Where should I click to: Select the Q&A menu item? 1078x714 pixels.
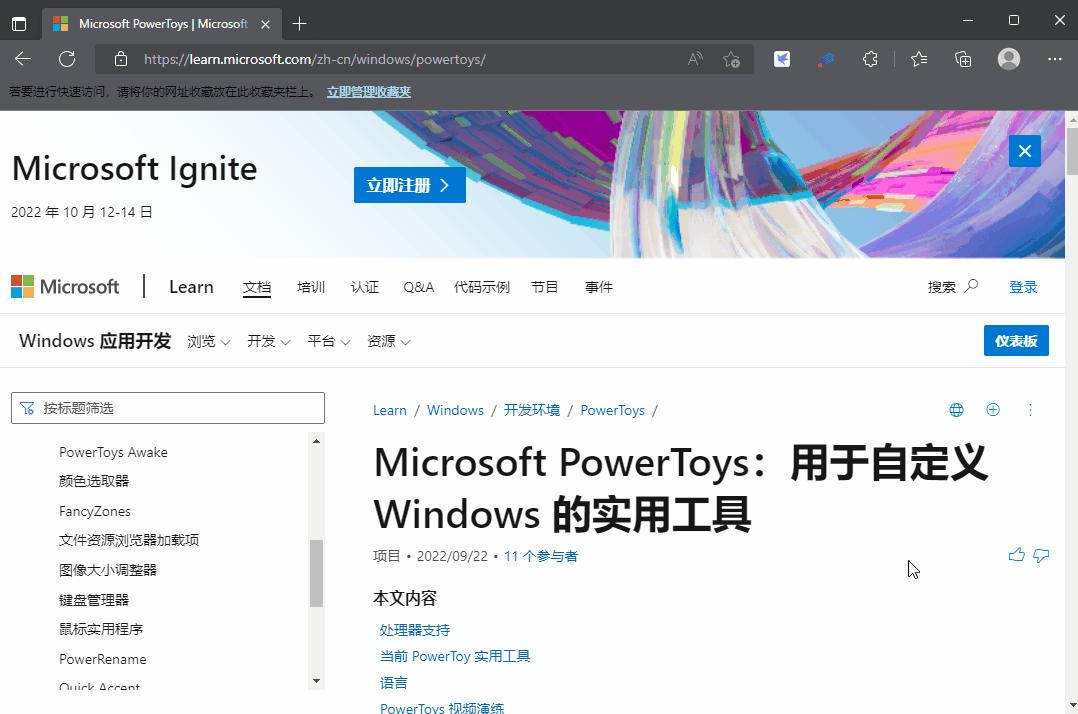(418, 287)
